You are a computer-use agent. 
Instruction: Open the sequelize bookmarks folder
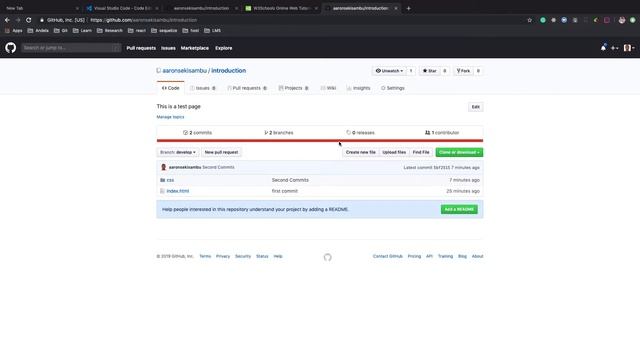164,31
